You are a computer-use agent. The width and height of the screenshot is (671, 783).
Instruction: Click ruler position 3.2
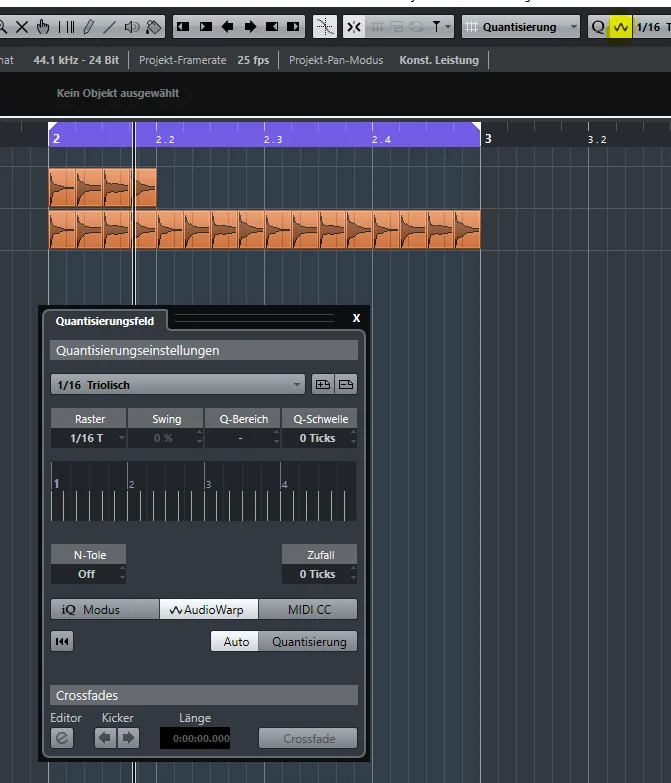(x=597, y=139)
